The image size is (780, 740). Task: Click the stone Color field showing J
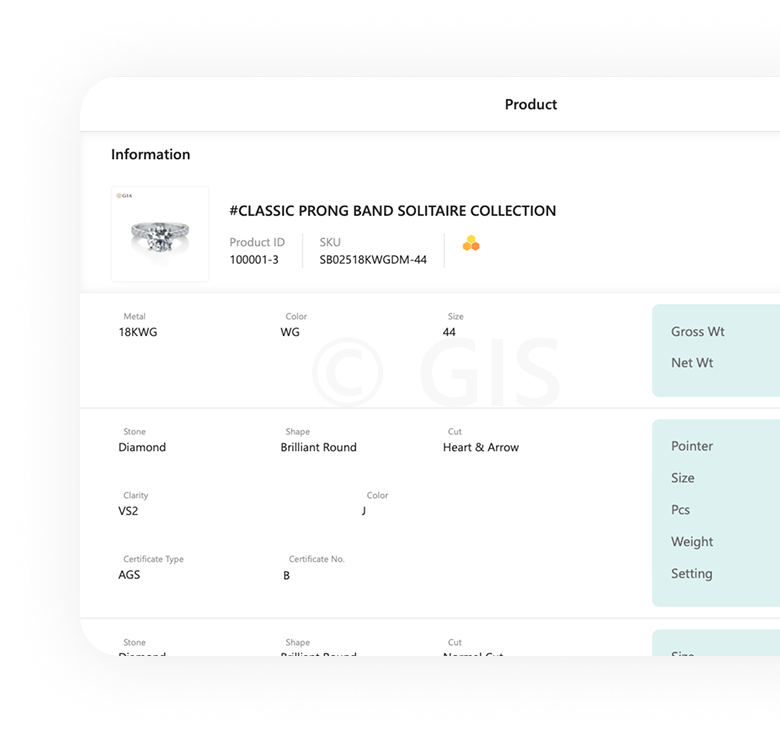point(364,511)
